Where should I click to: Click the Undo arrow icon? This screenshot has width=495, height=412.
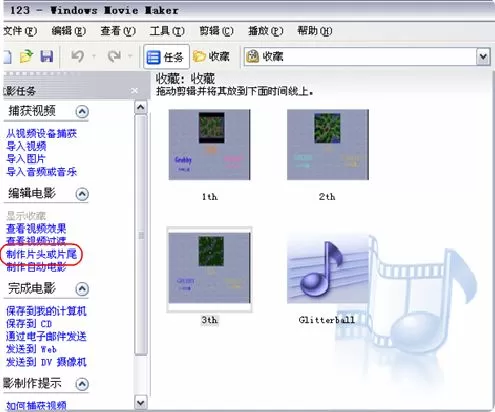click(77, 56)
